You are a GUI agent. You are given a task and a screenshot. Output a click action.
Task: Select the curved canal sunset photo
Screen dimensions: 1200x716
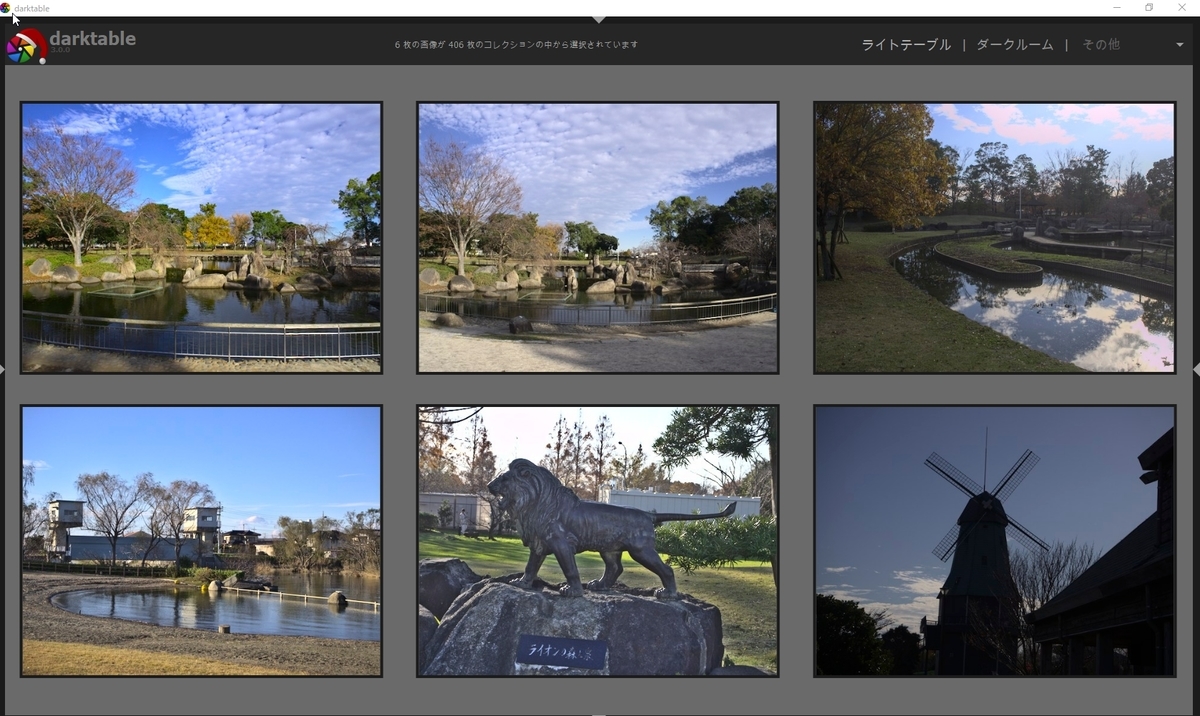click(x=994, y=237)
